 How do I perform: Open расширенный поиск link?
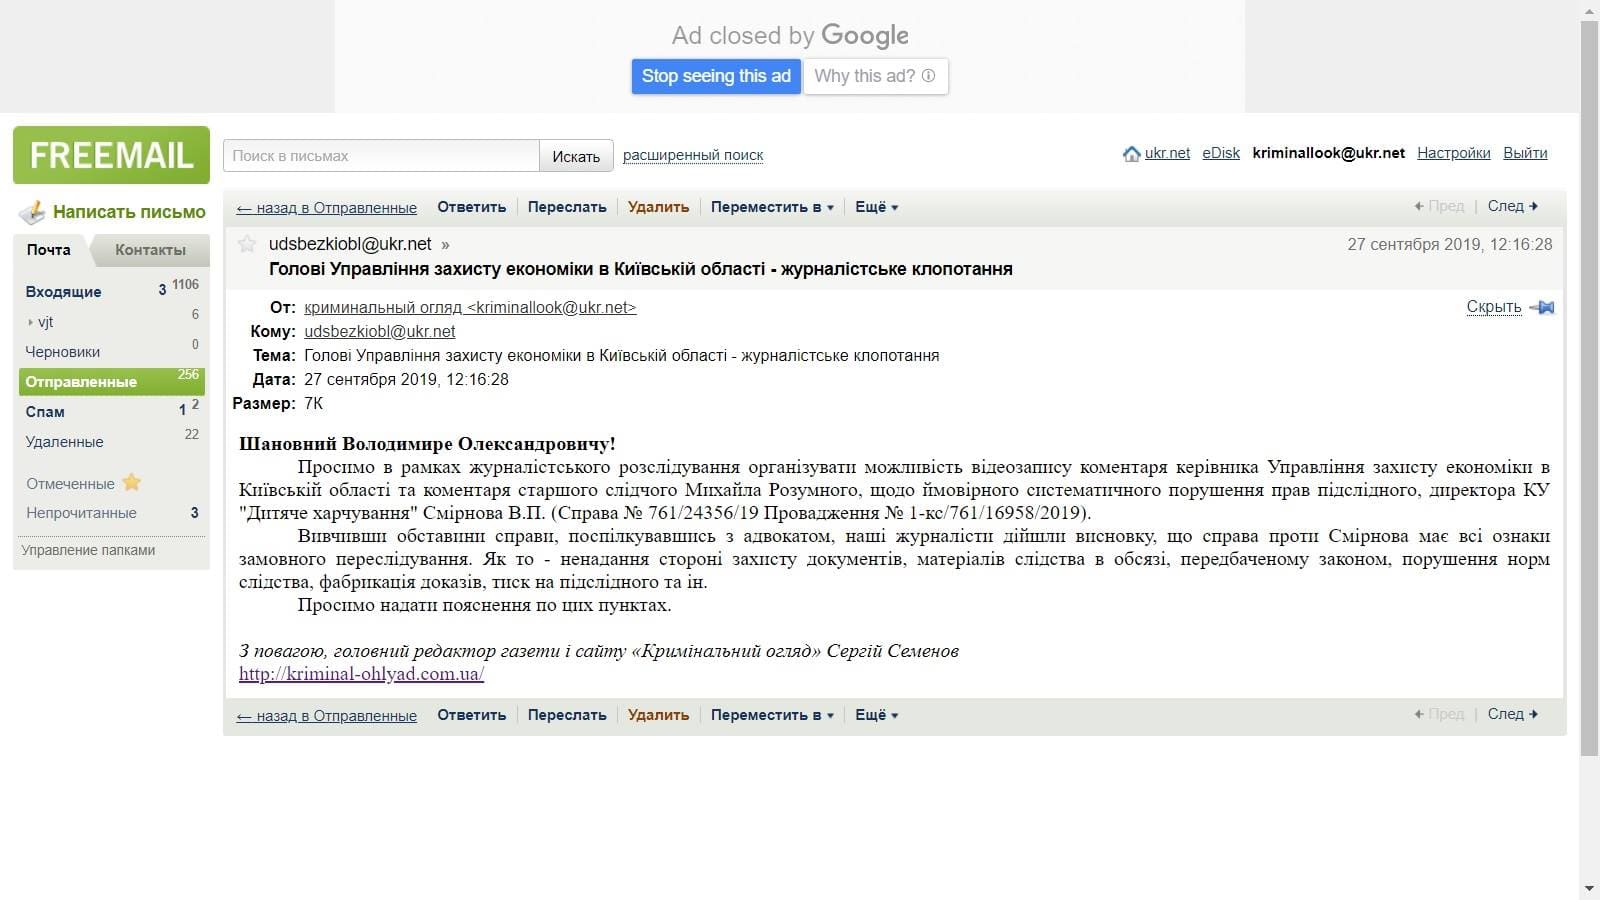[693, 155]
